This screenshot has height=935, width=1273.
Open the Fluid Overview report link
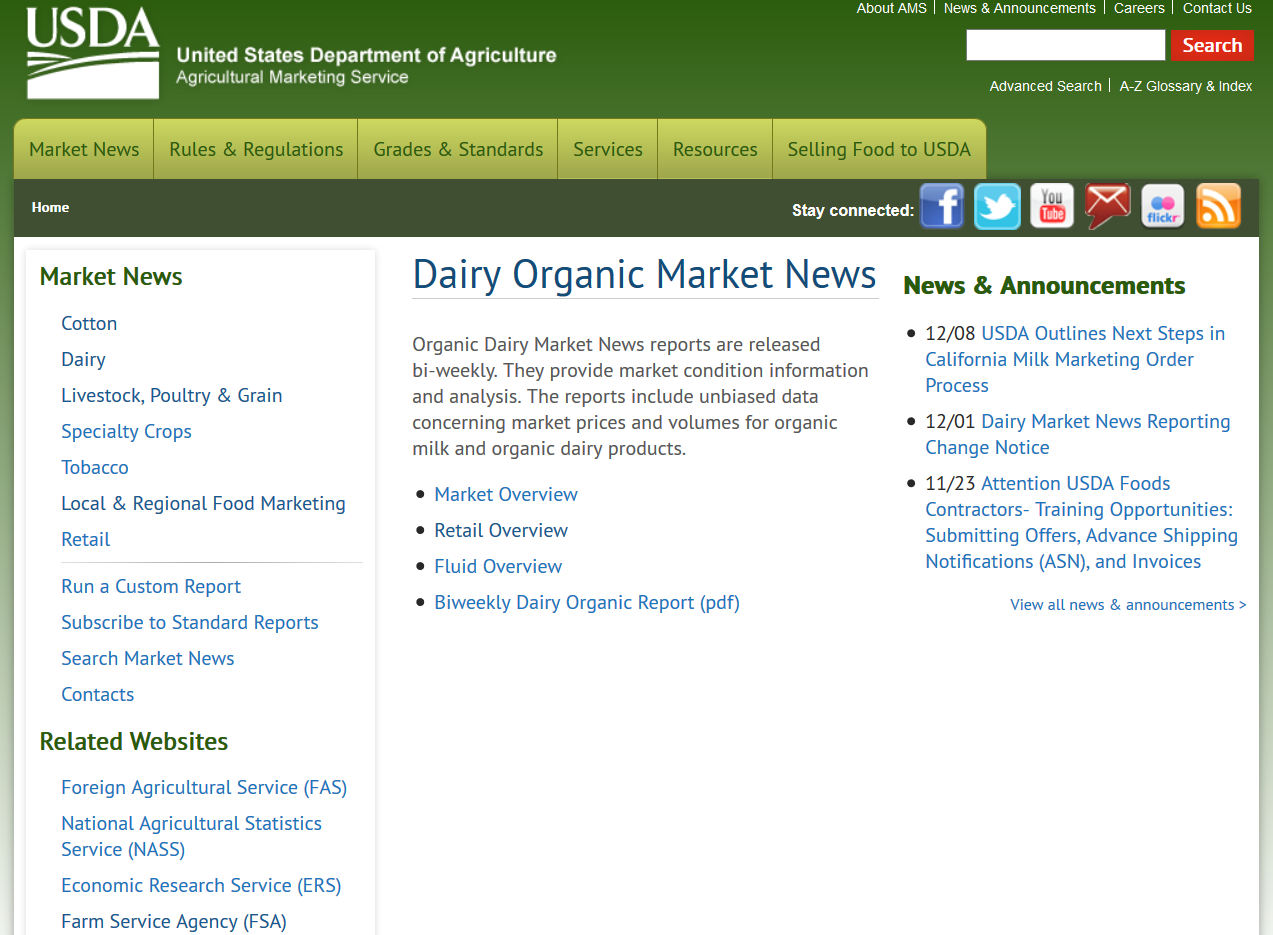coord(498,566)
